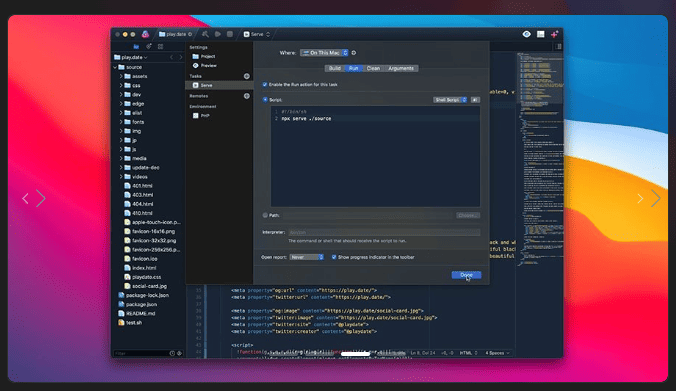Select the index.html file
This screenshot has width=676, height=391.
[x=140, y=268]
